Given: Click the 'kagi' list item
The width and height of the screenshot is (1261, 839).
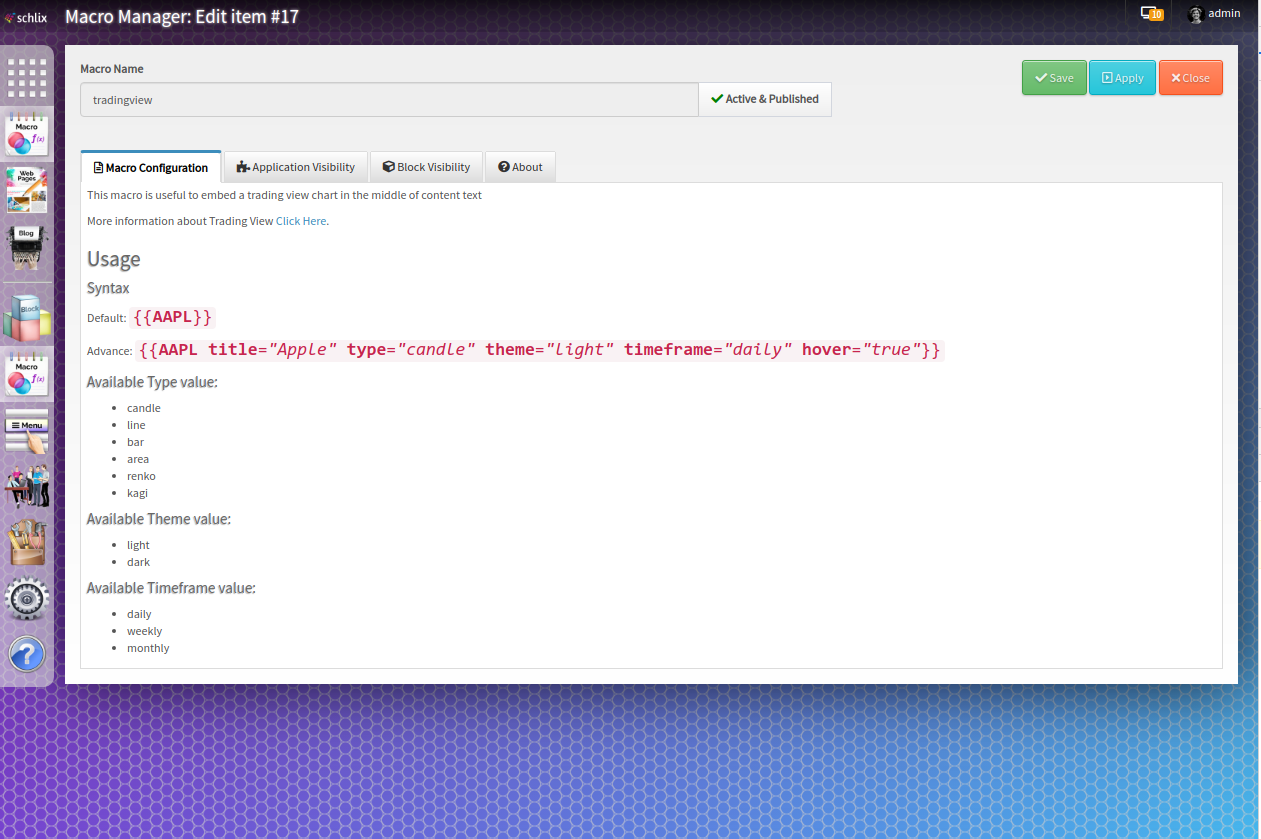Looking at the screenshot, I should [x=137, y=493].
